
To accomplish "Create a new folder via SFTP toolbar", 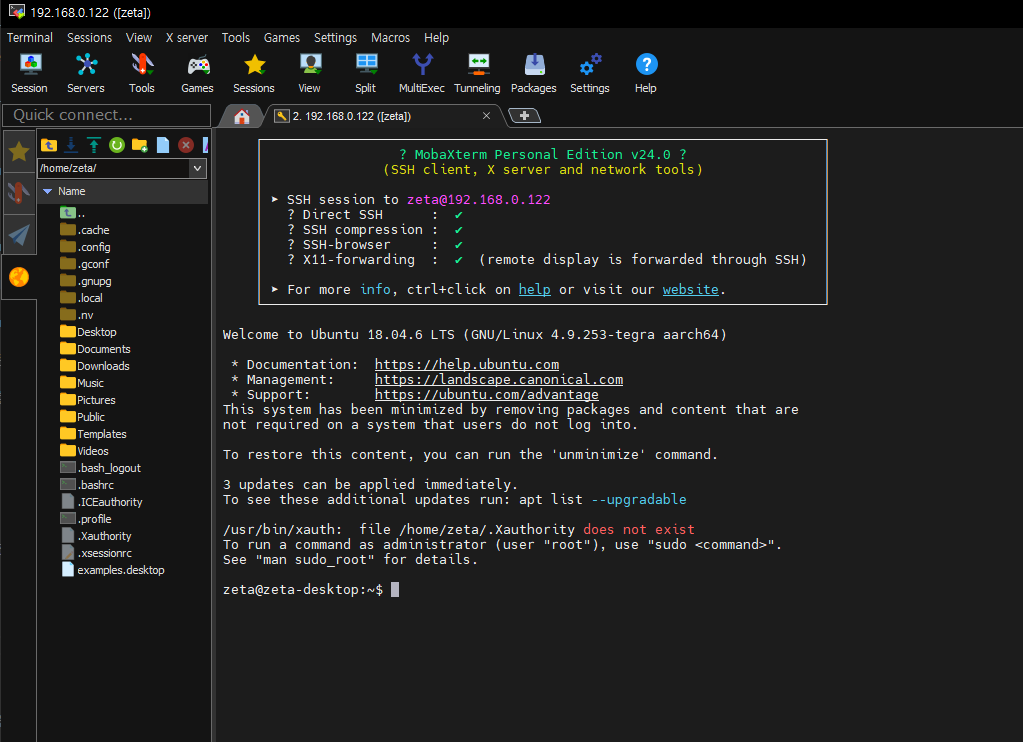I will click(140, 145).
